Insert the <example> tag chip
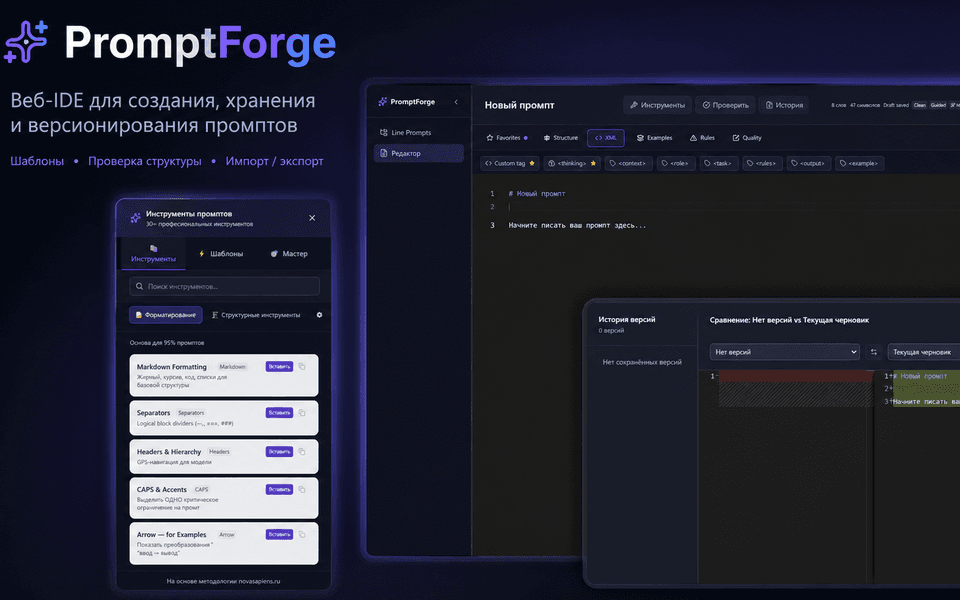960x600 pixels. (859, 163)
